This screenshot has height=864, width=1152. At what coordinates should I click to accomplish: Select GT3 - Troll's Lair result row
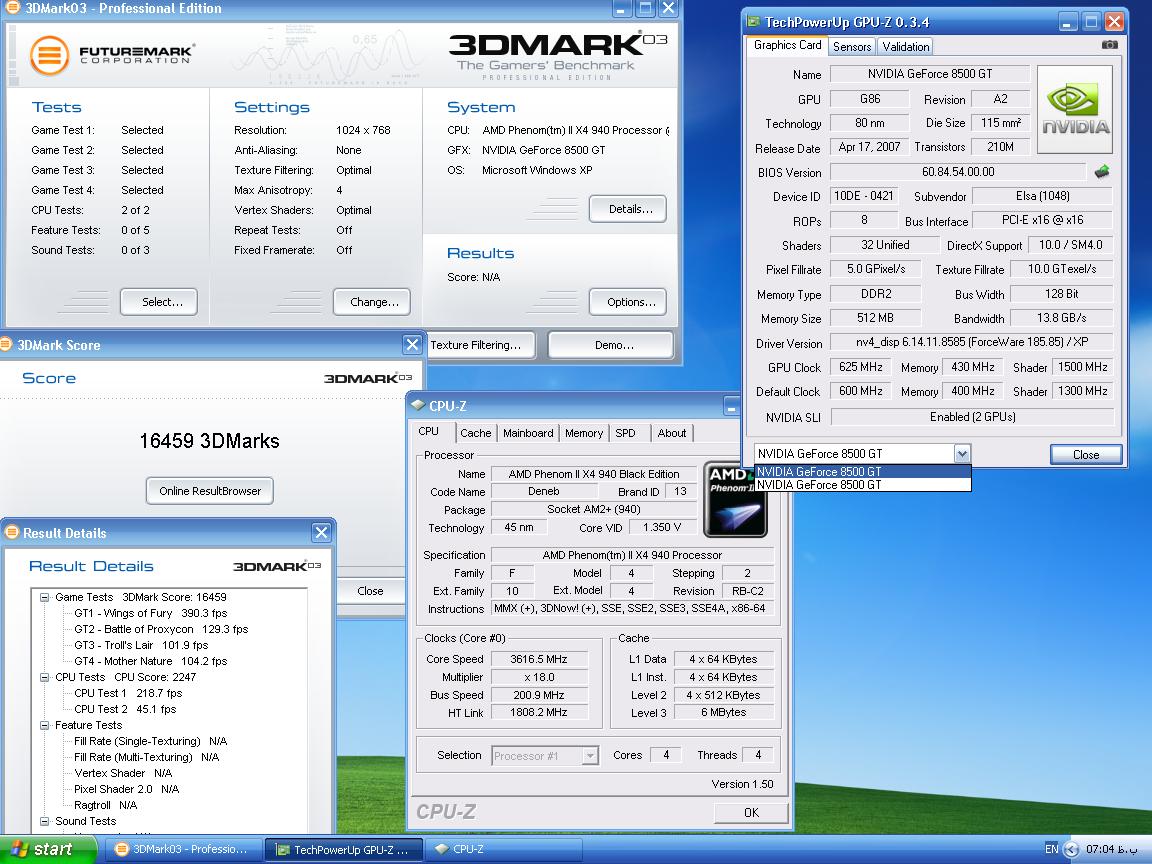coord(141,646)
